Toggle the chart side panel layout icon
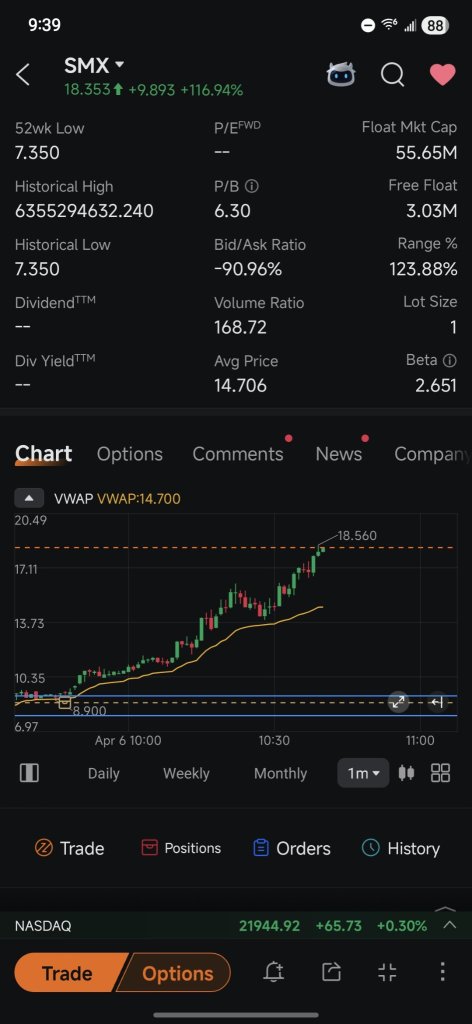This screenshot has width=472, height=1024. pyautogui.click(x=29, y=773)
